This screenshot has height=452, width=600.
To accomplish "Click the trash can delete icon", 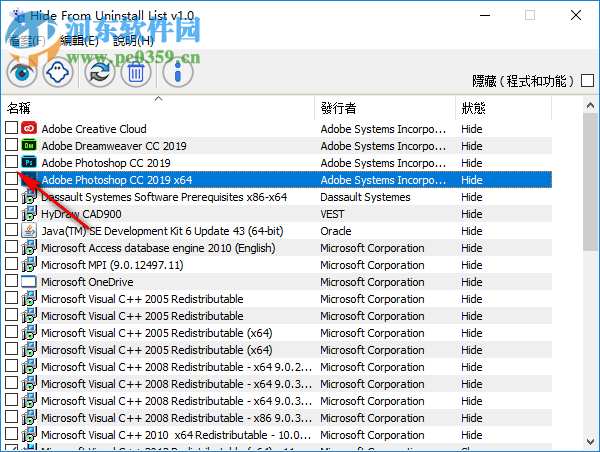I will coord(136,72).
